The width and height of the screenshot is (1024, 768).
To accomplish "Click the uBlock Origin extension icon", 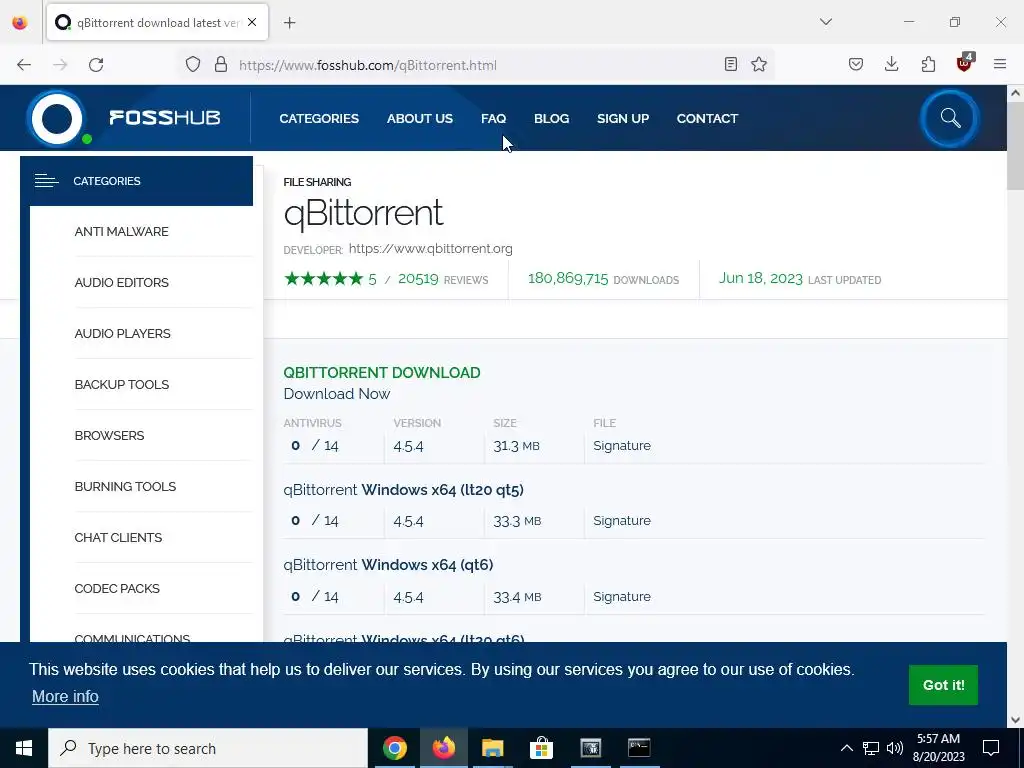I will tap(965, 63).
